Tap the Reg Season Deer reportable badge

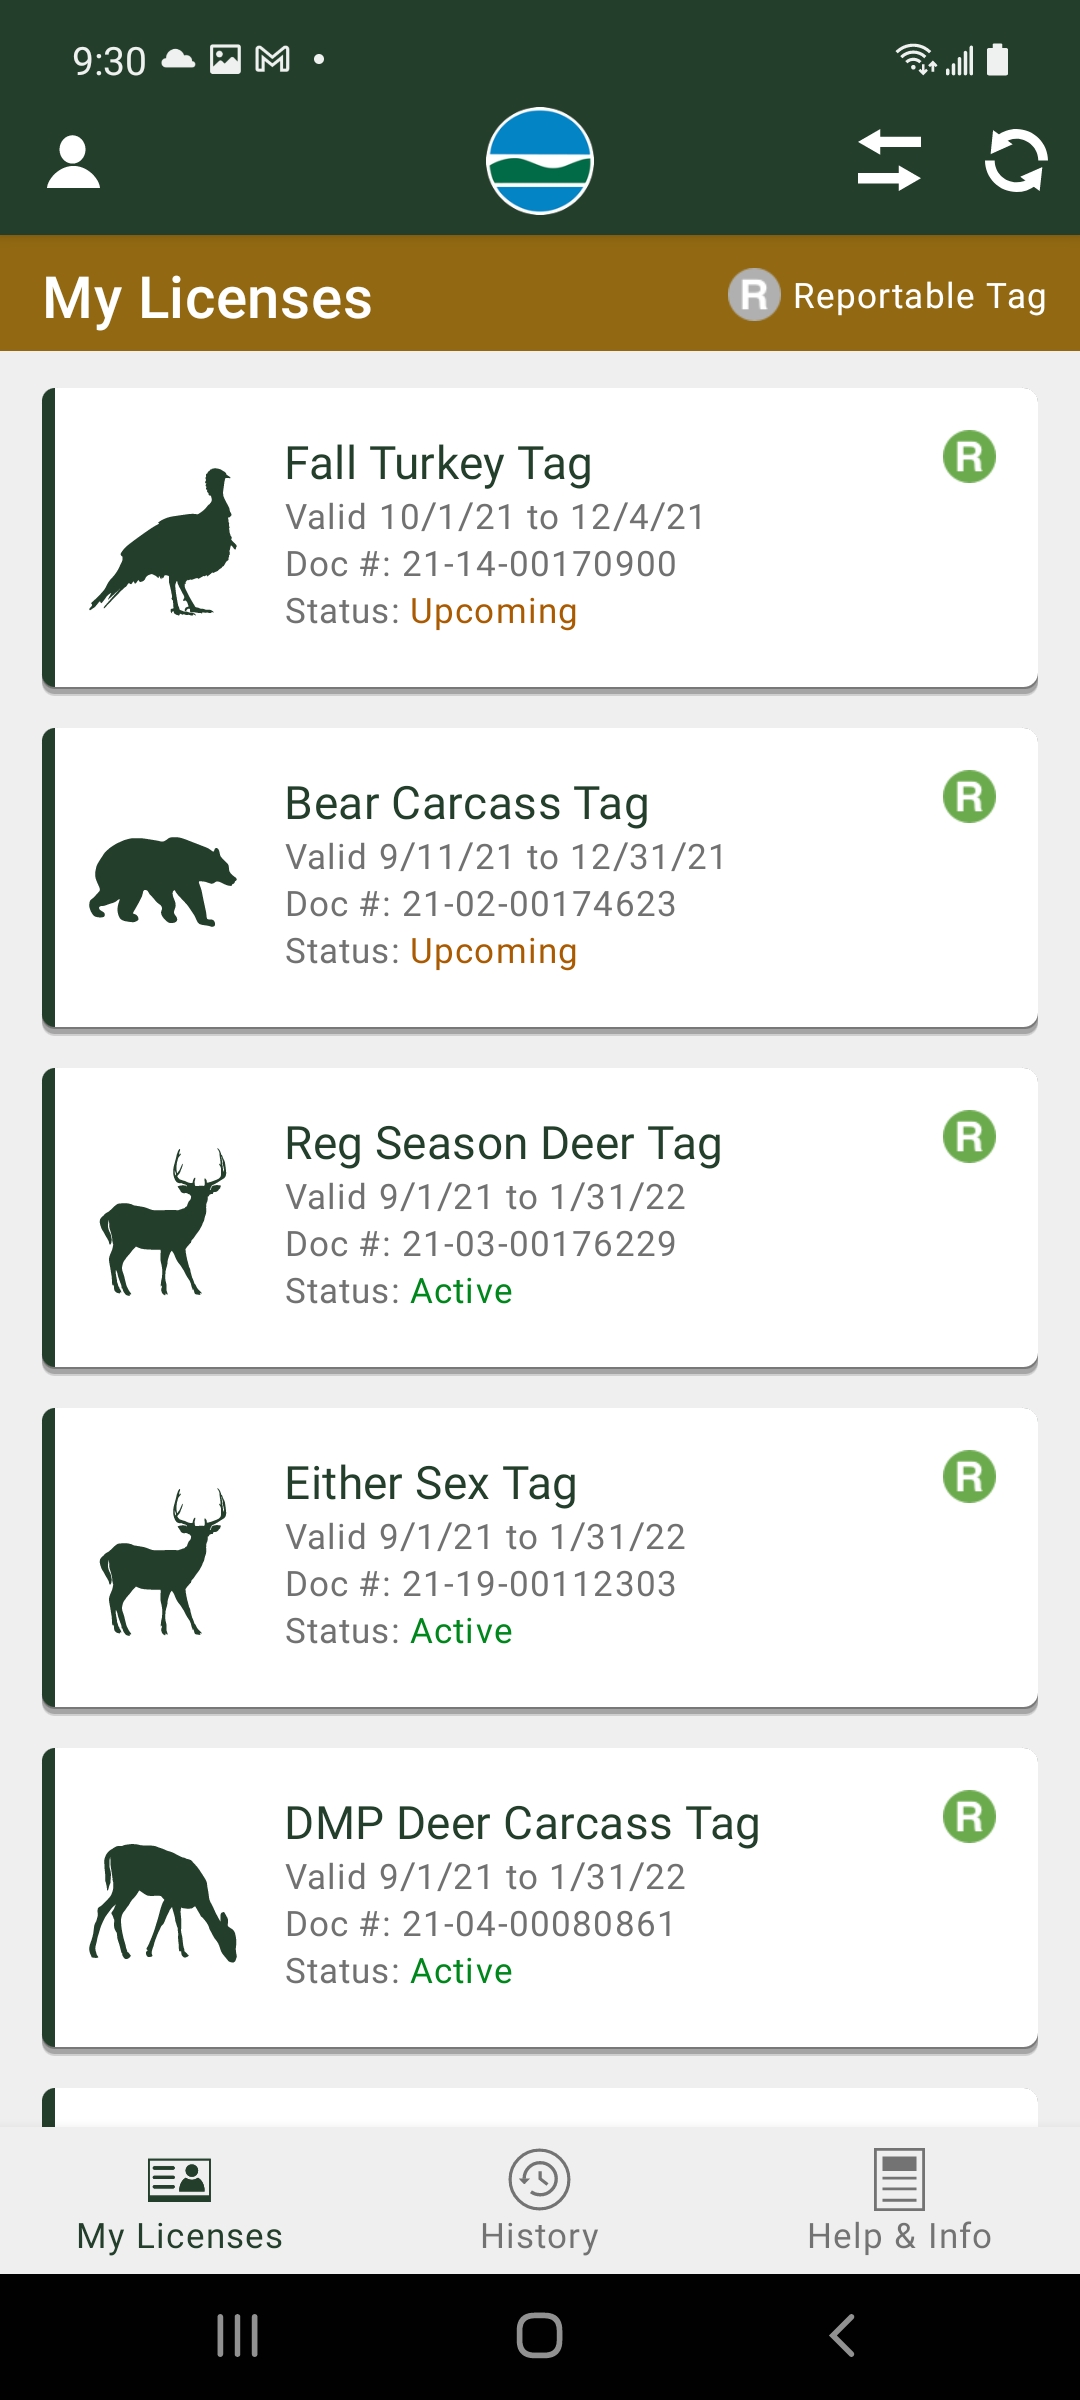pos(969,1137)
